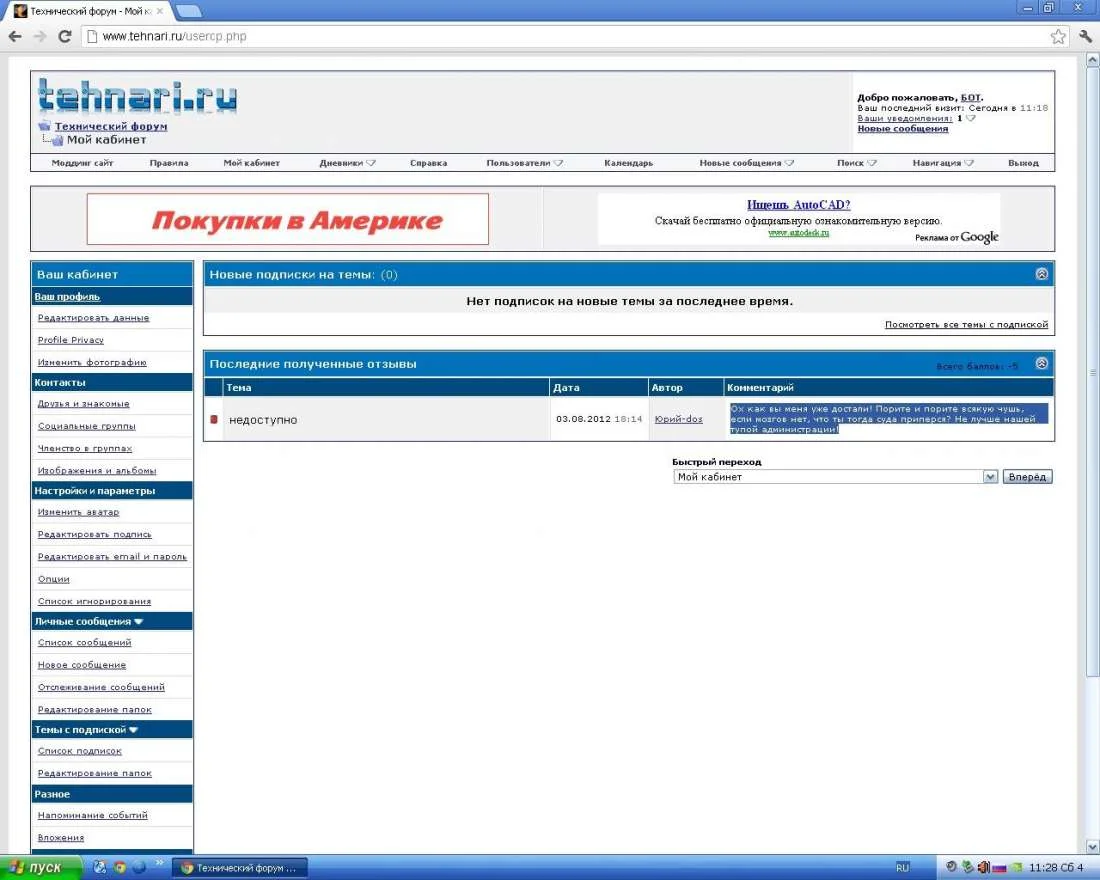Expand the Ваши уведомления dropdown arrow
The width and height of the screenshot is (1100, 880).
(x=971, y=118)
